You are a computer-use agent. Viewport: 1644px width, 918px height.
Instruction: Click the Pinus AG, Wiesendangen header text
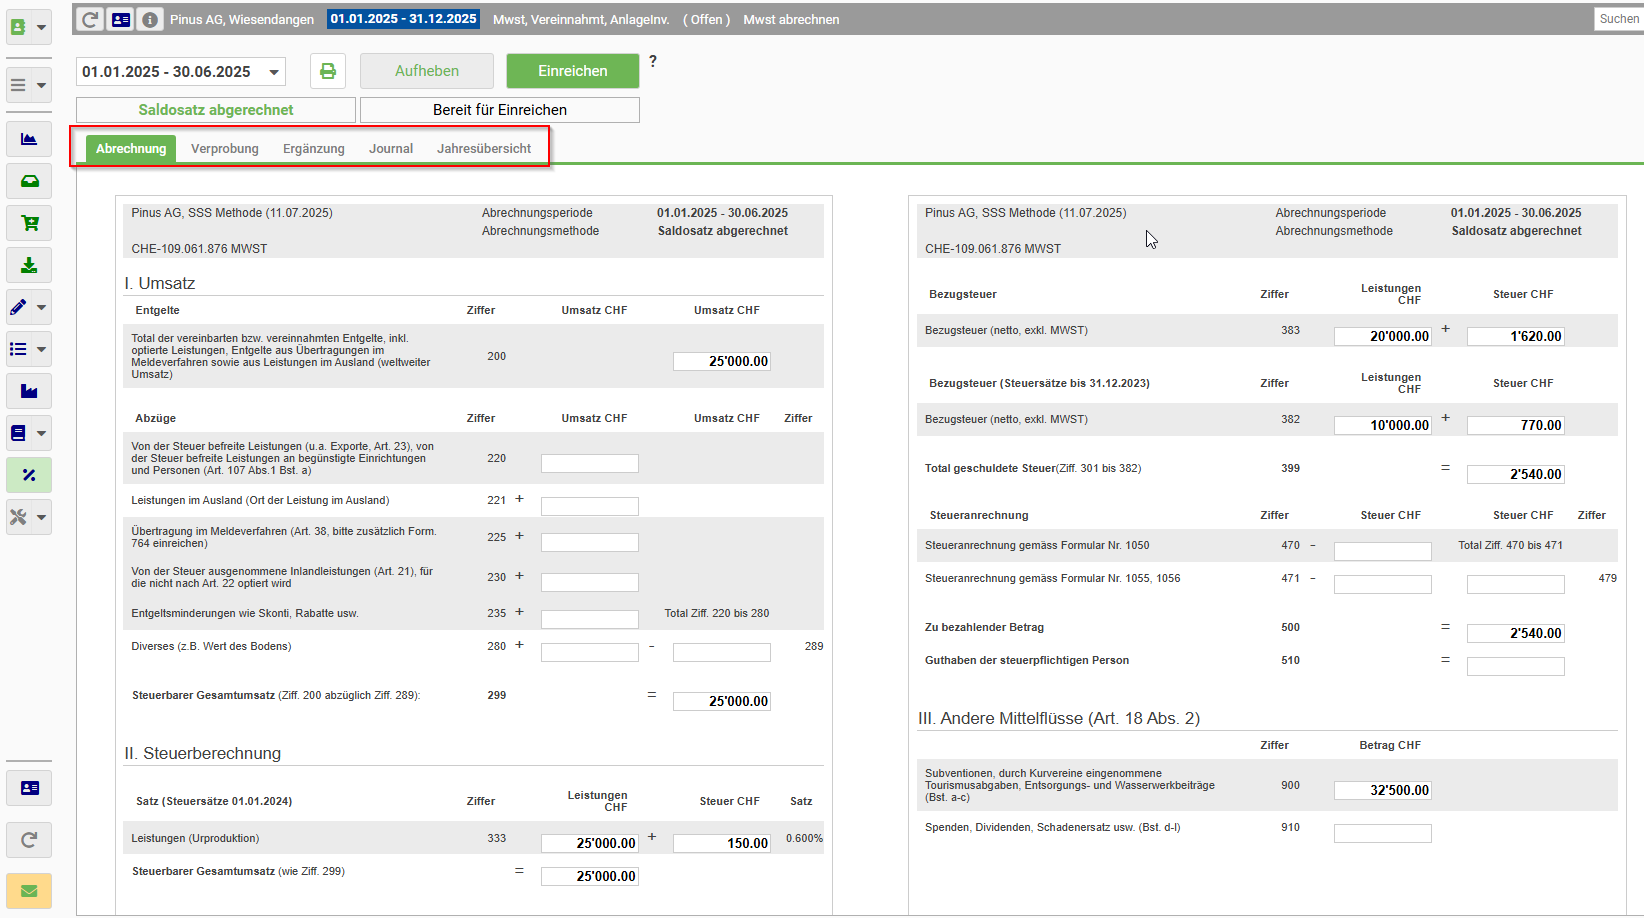pyautogui.click(x=242, y=19)
